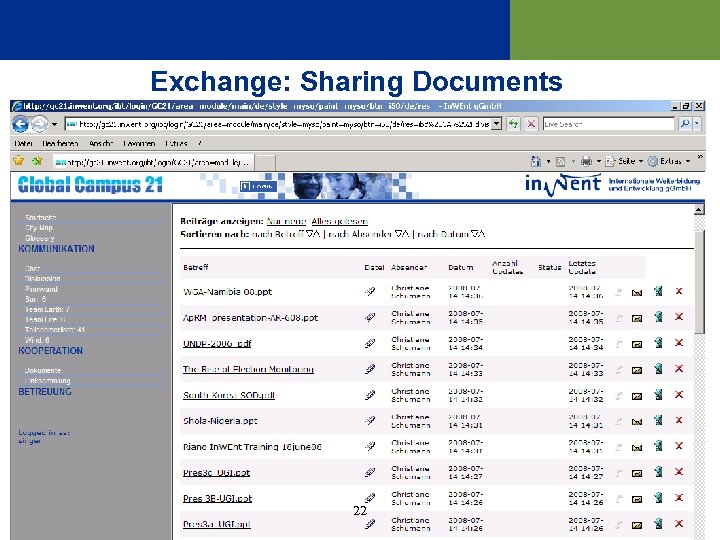This screenshot has height=540, width=720.
Task: Click the envelope icon in UNDP-2006 row
Action: [637, 344]
